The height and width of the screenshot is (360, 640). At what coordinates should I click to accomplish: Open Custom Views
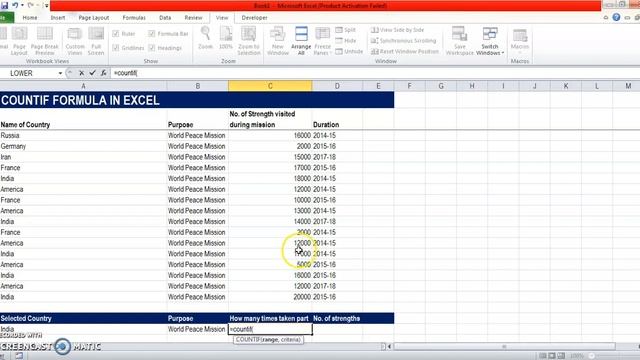(75, 41)
